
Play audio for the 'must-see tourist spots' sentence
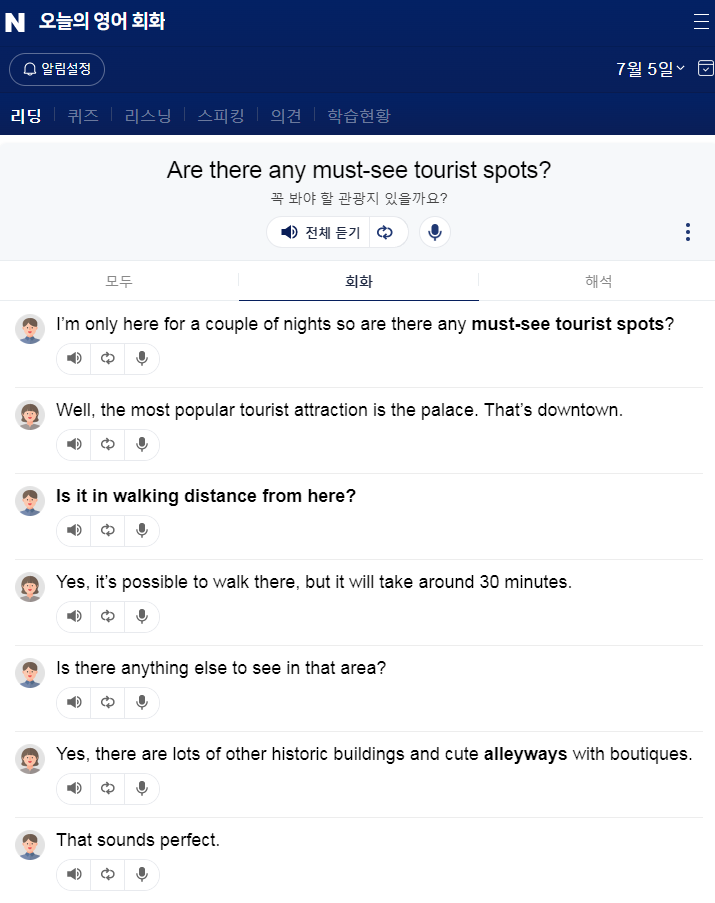[74, 358]
